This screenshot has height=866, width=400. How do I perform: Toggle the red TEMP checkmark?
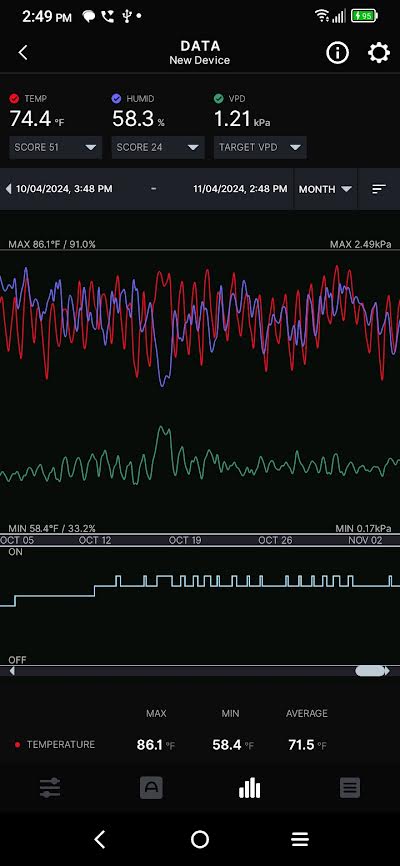(x=14, y=98)
